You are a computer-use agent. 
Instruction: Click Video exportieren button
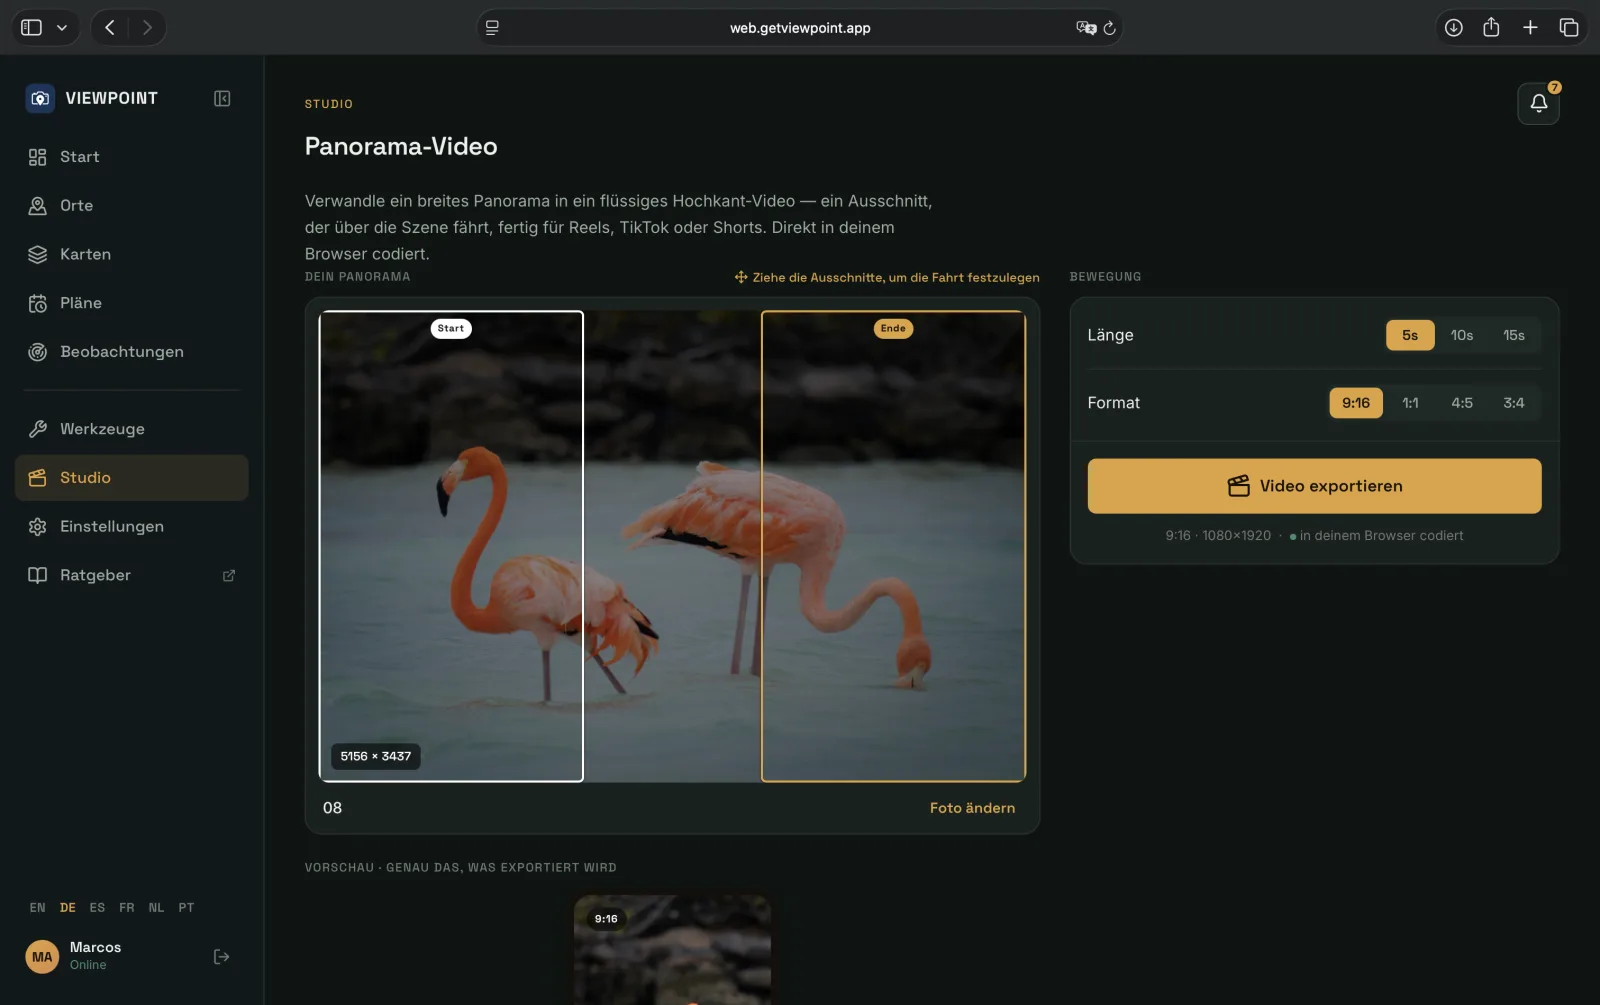(1314, 486)
